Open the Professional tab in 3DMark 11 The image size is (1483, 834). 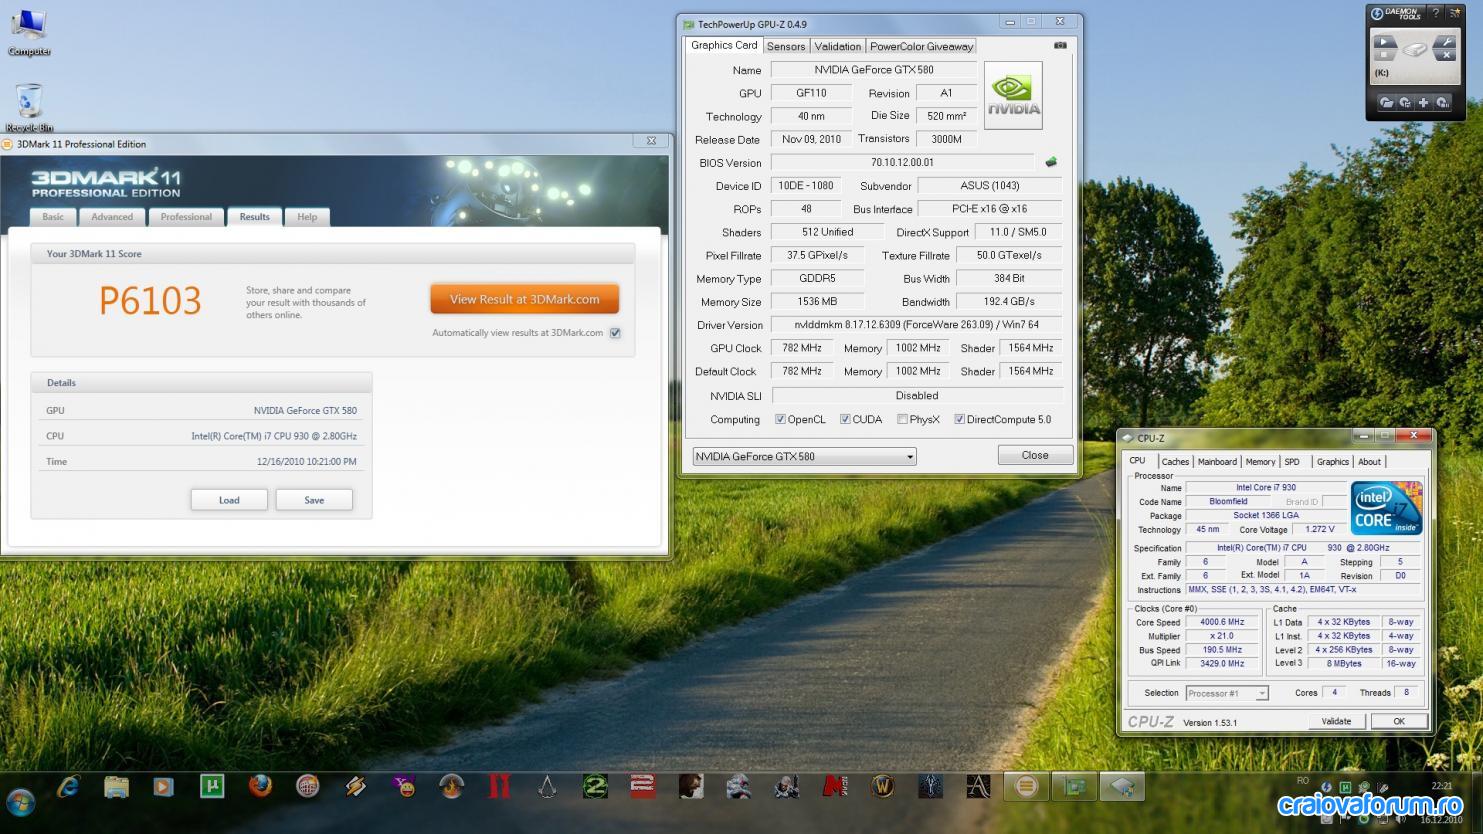[186, 217]
